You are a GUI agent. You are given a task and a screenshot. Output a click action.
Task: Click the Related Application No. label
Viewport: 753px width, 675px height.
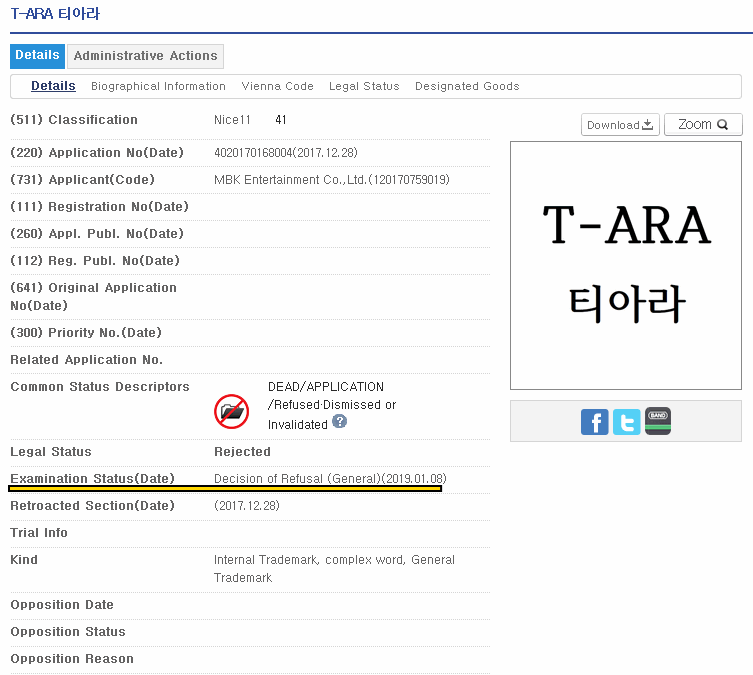(86, 360)
